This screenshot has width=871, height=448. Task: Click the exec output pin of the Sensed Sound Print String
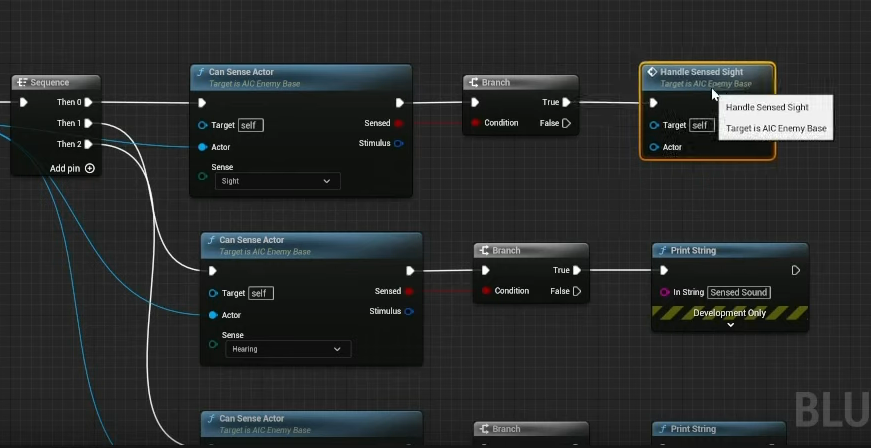click(x=795, y=270)
